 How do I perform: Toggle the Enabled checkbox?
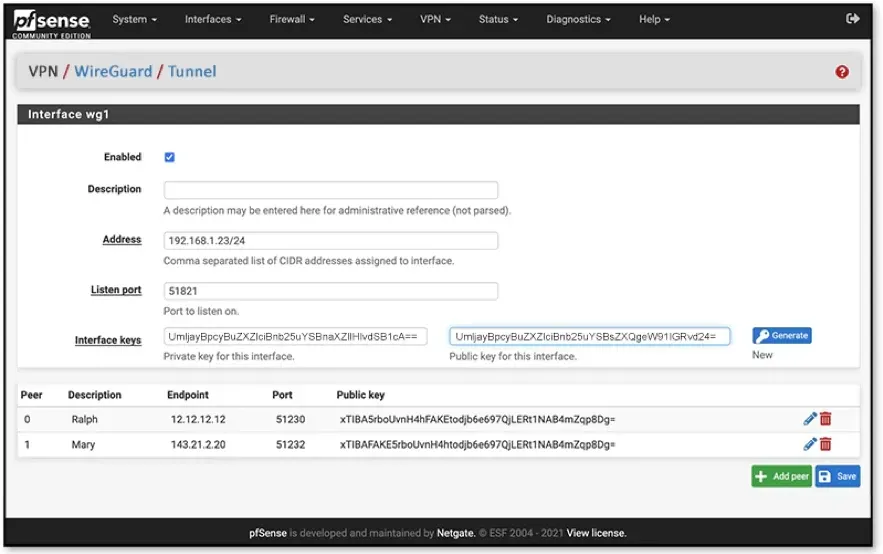(x=170, y=157)
